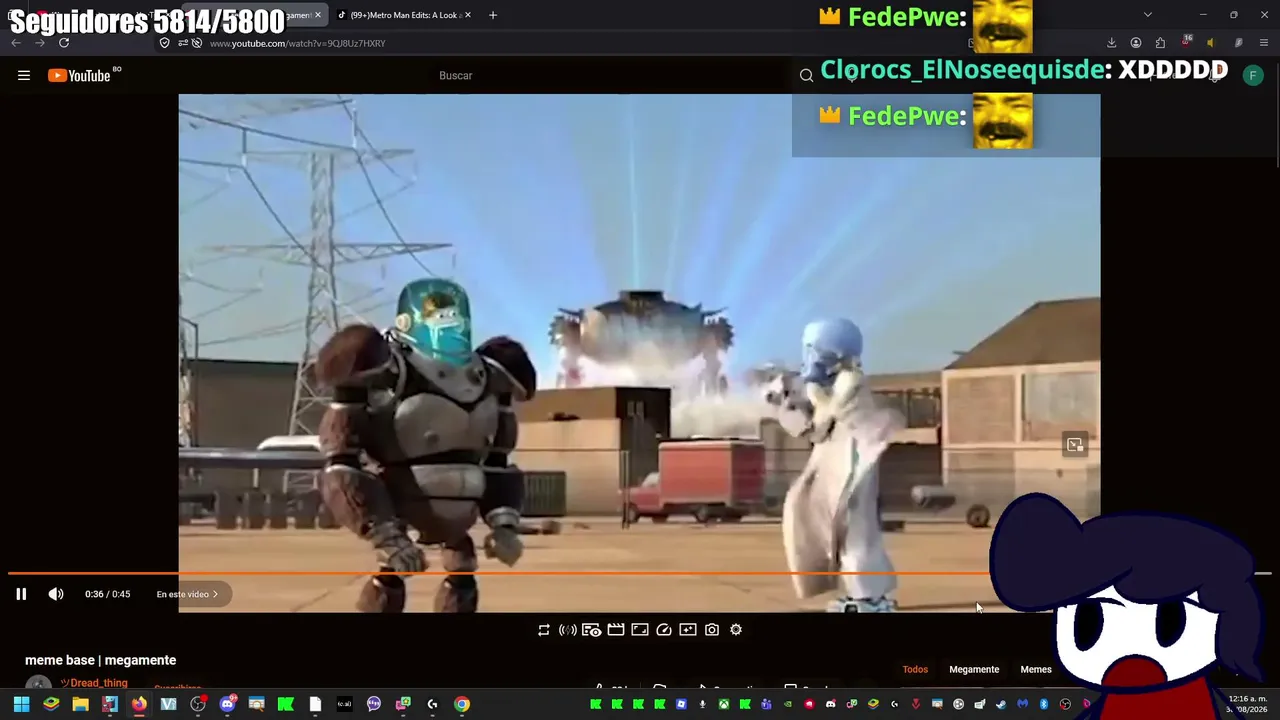Open Logitech G HUB from the taskbar
Viewport: 1280px width, 720px height.
click(432, 704)
